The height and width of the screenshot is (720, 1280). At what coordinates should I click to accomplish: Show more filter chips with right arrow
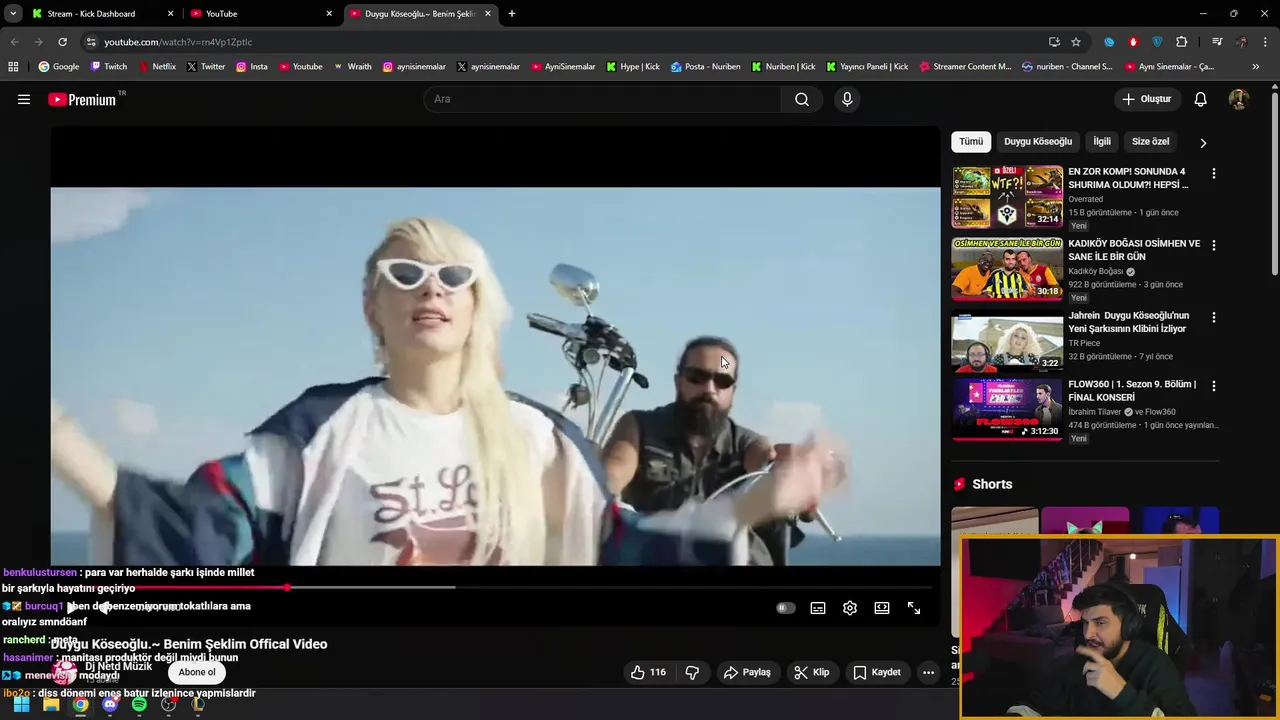point(1203,143)
